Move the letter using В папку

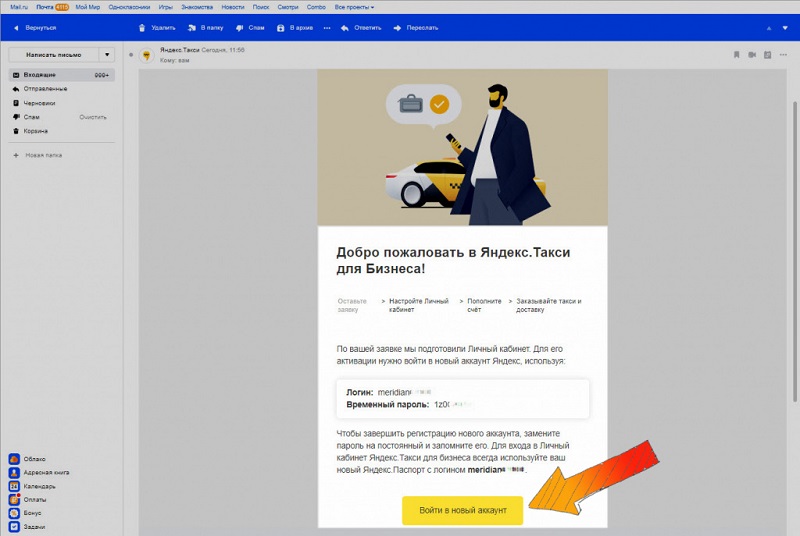206,28
